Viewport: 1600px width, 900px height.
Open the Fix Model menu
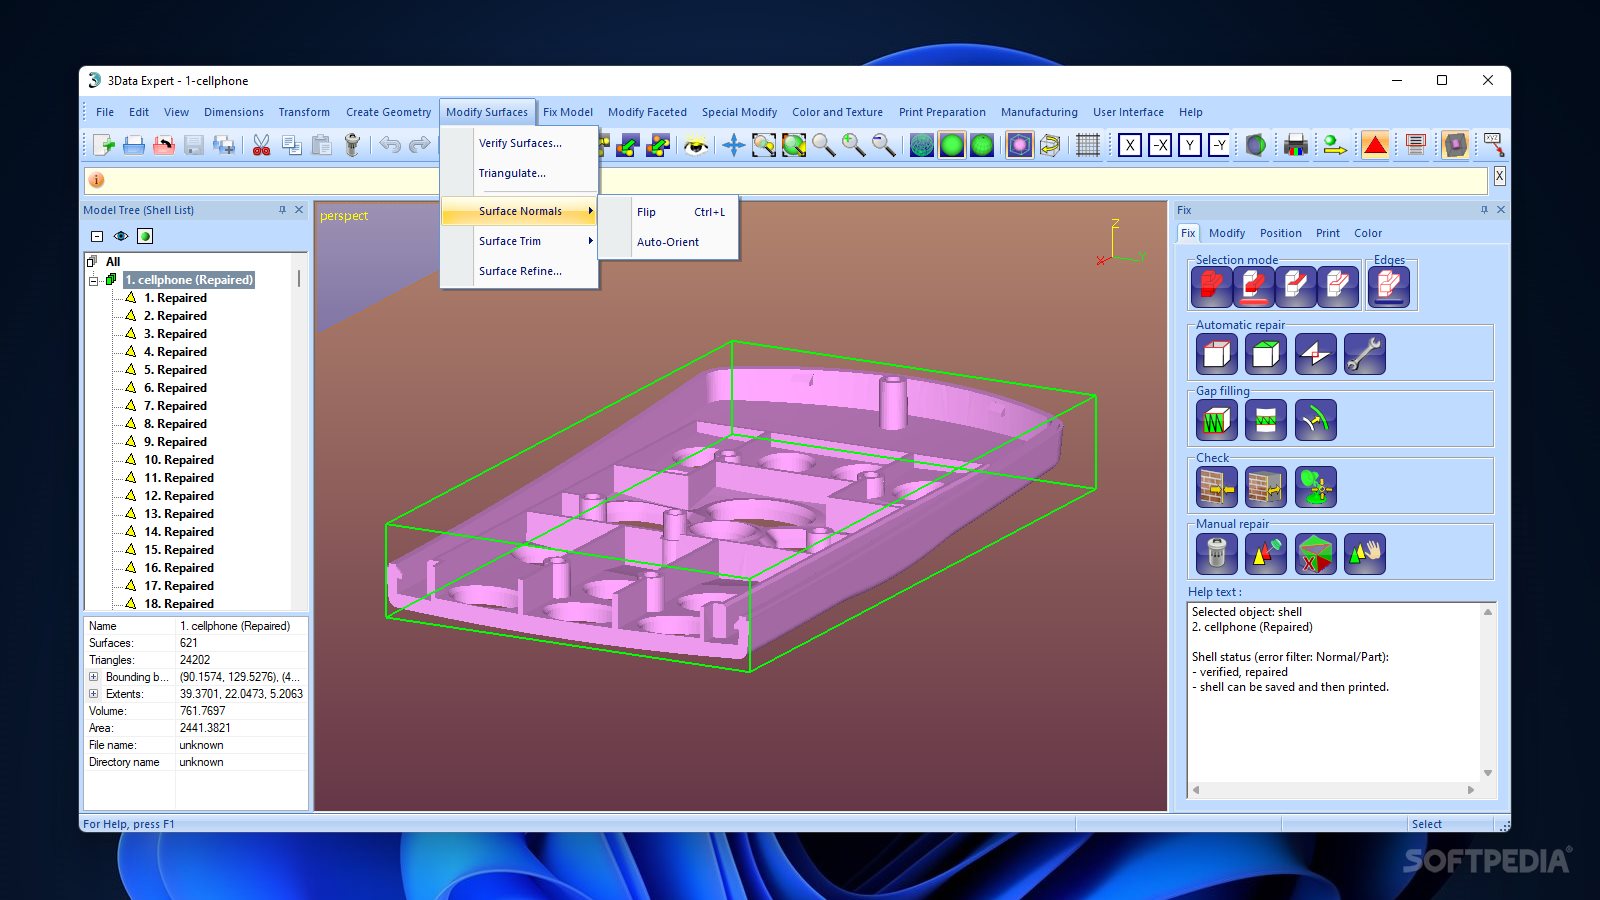[568, 112]
